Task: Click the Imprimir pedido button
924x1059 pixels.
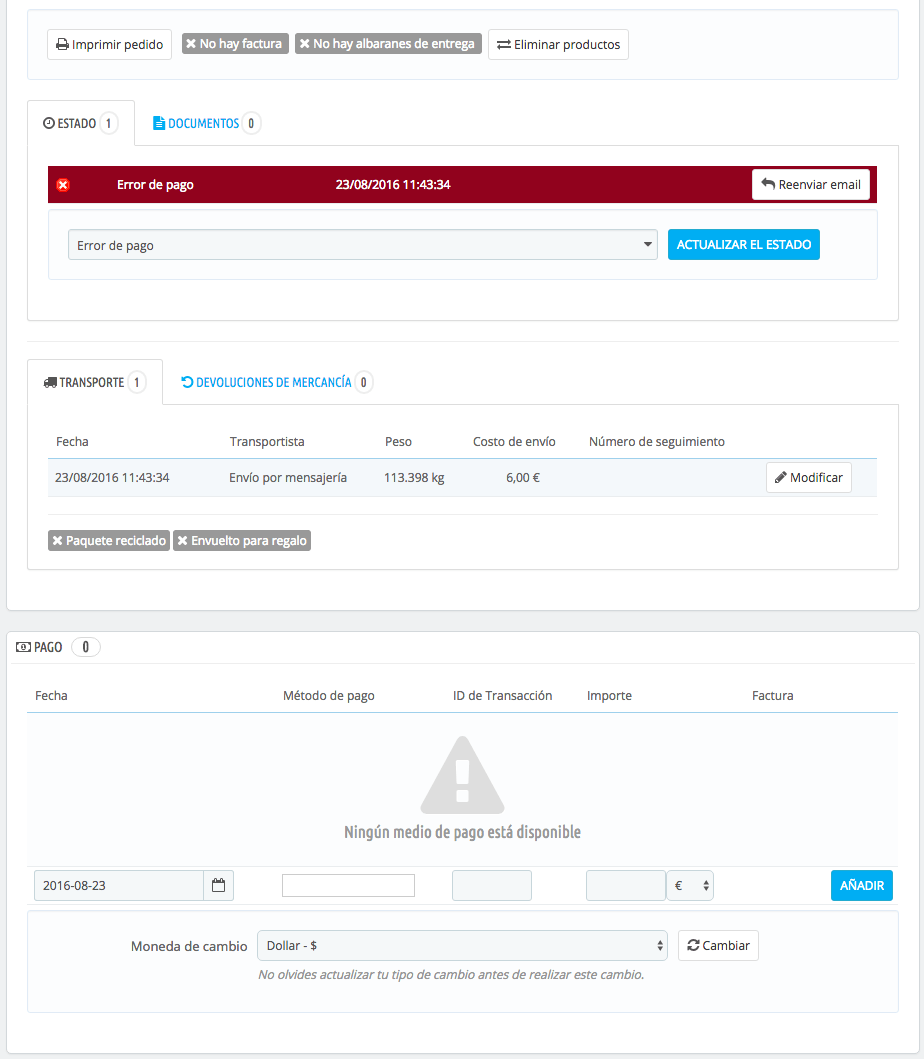Action: (x=109, y=45)
